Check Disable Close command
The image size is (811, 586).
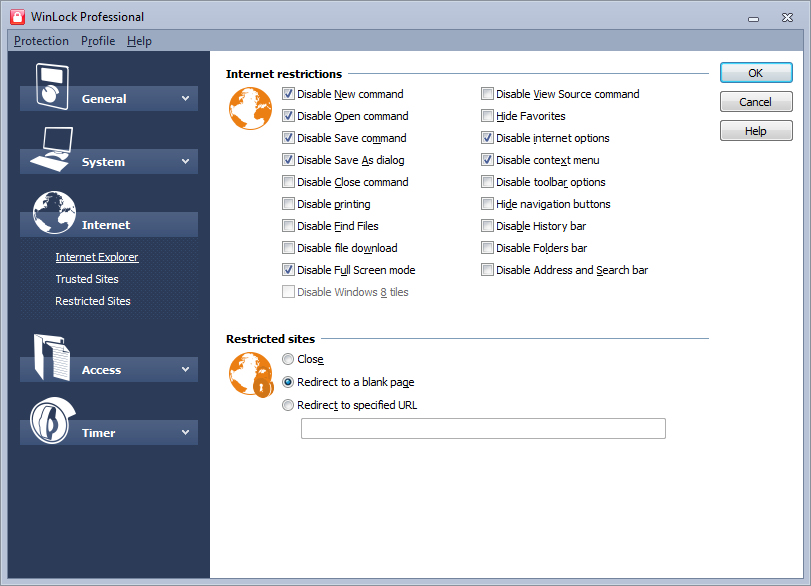(x=288, y=182)
